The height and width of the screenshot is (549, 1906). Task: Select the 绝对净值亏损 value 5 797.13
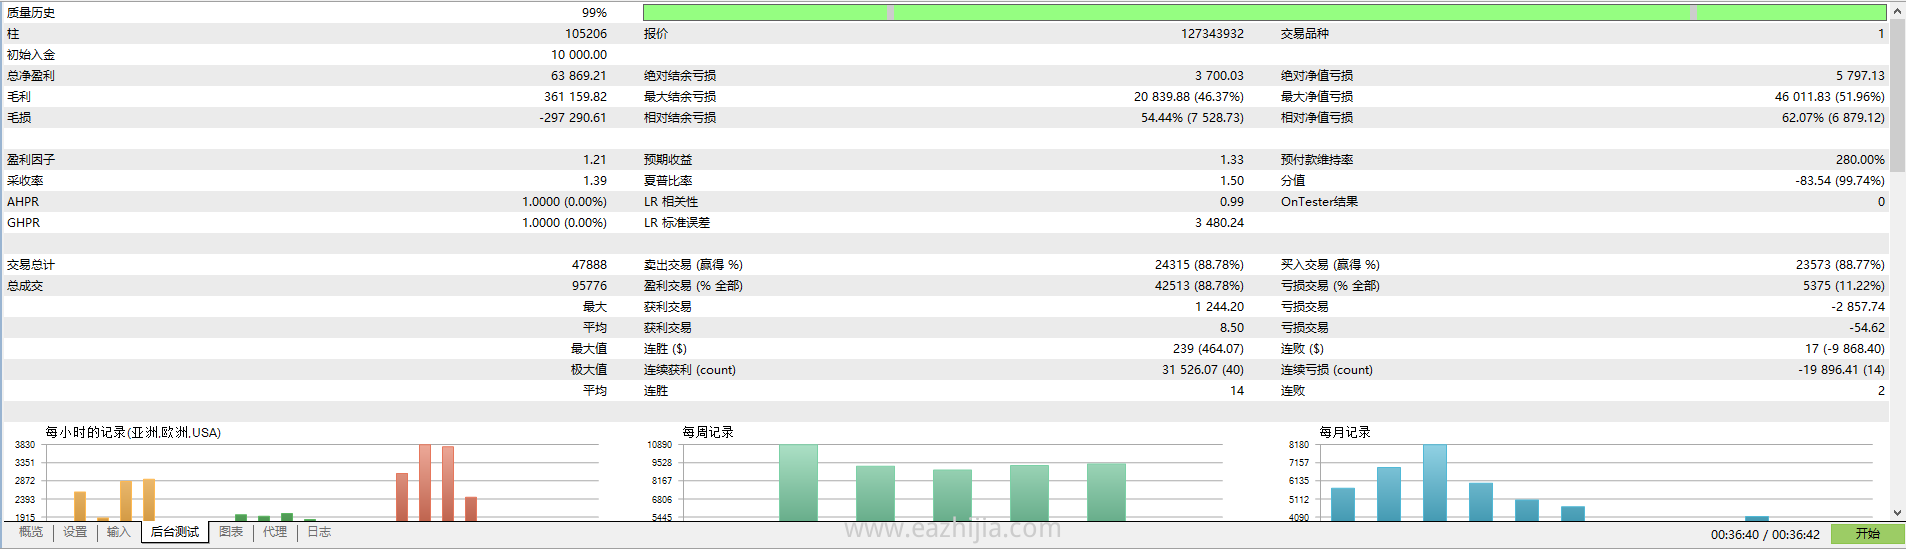point(1860,76)
